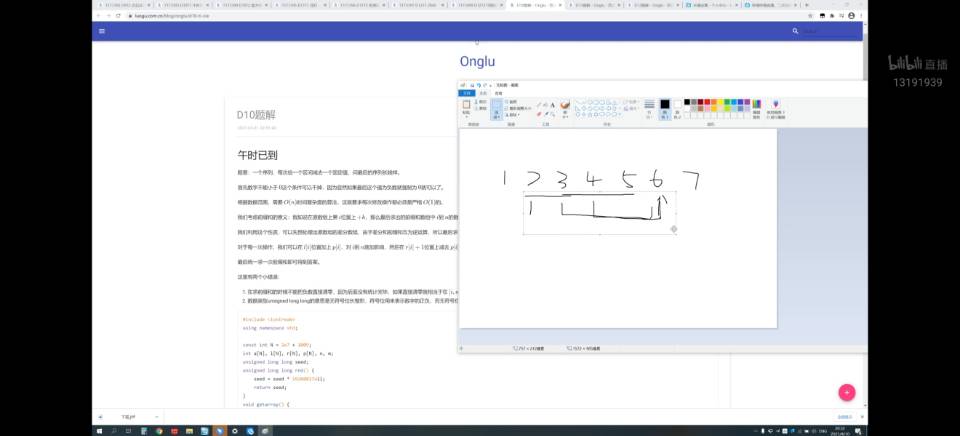This screenshot has height=436, width=960.
Task: Open the blog's hamburger menu icon
Action: pyautogui.click(x=101, y=31)
